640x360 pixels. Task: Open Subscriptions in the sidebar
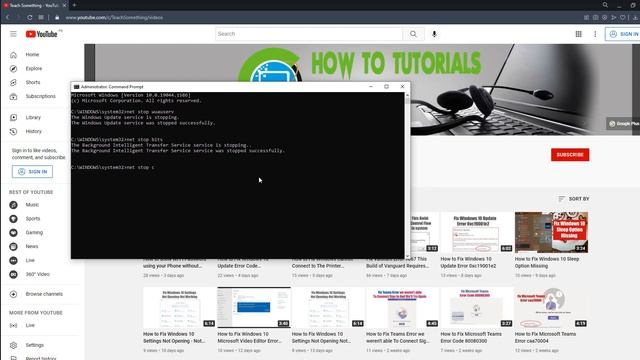click(x=40, y=96)
